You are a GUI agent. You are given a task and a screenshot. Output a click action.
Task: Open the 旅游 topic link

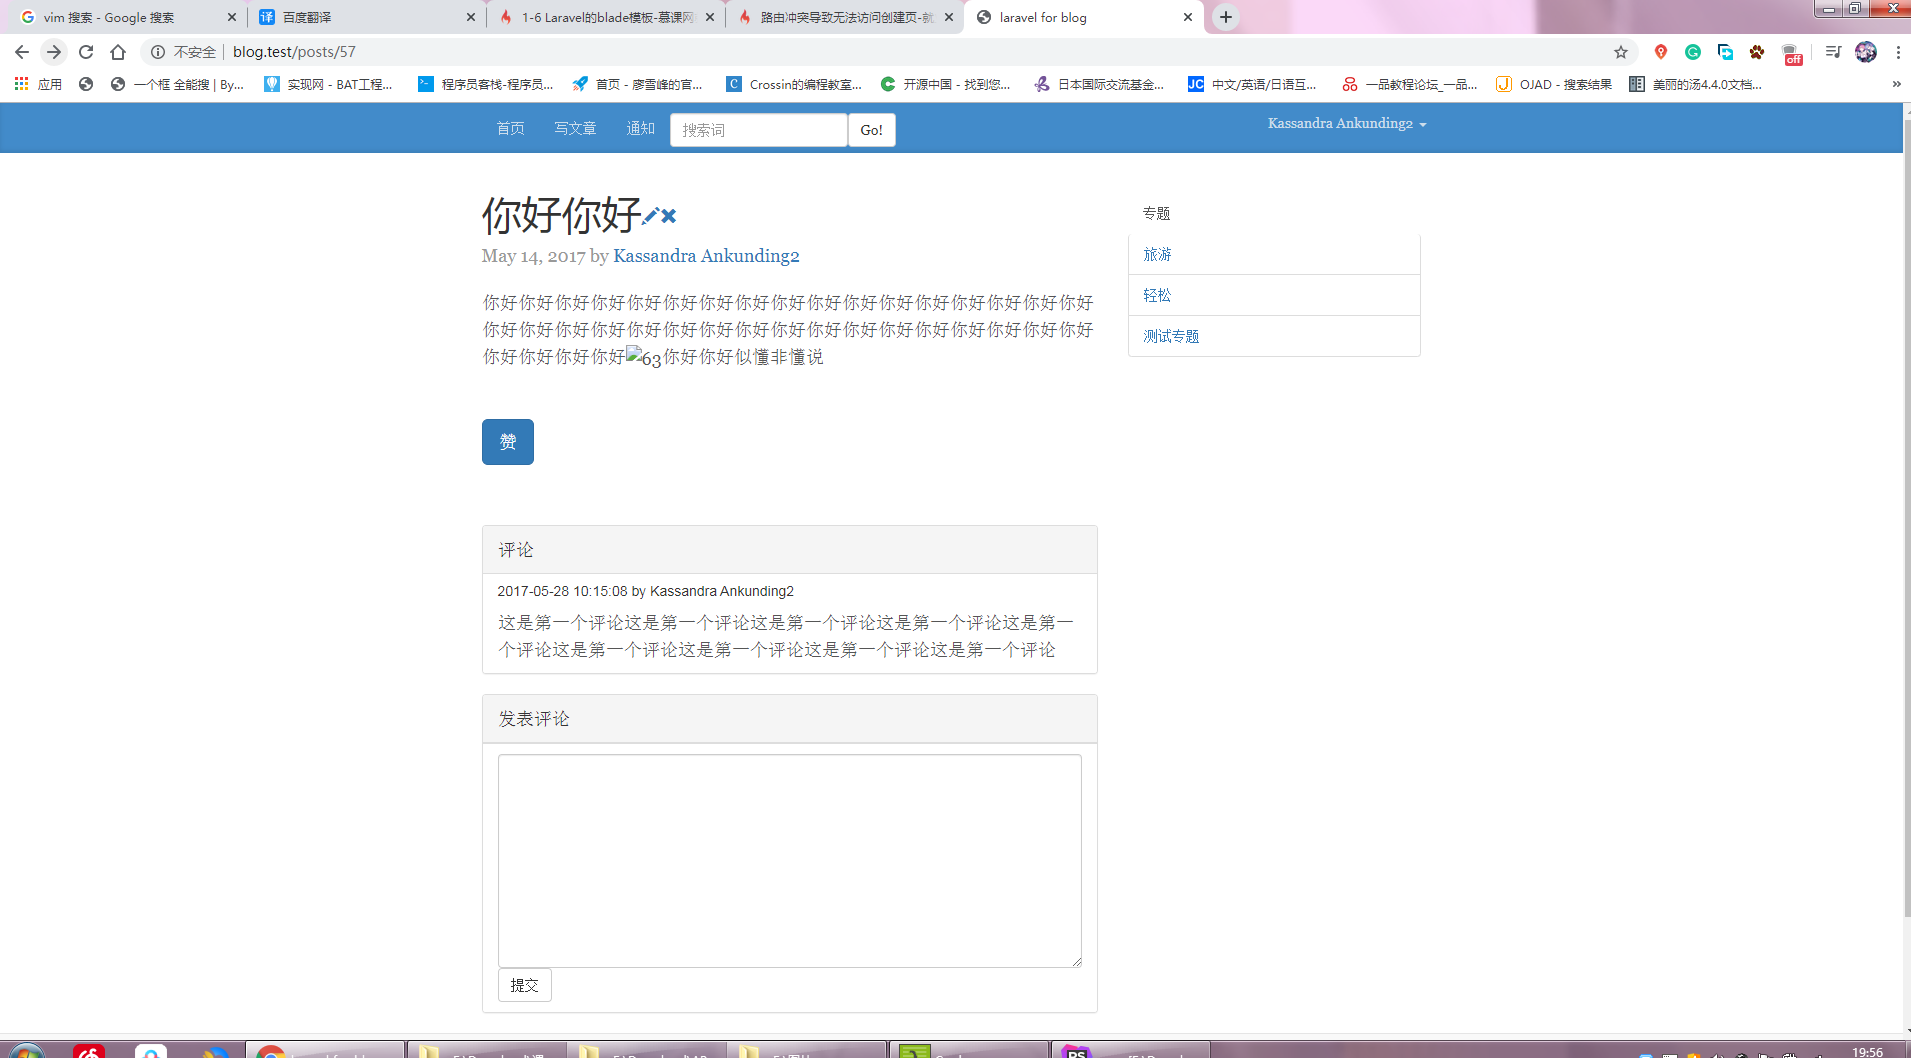coord(1157,254)
